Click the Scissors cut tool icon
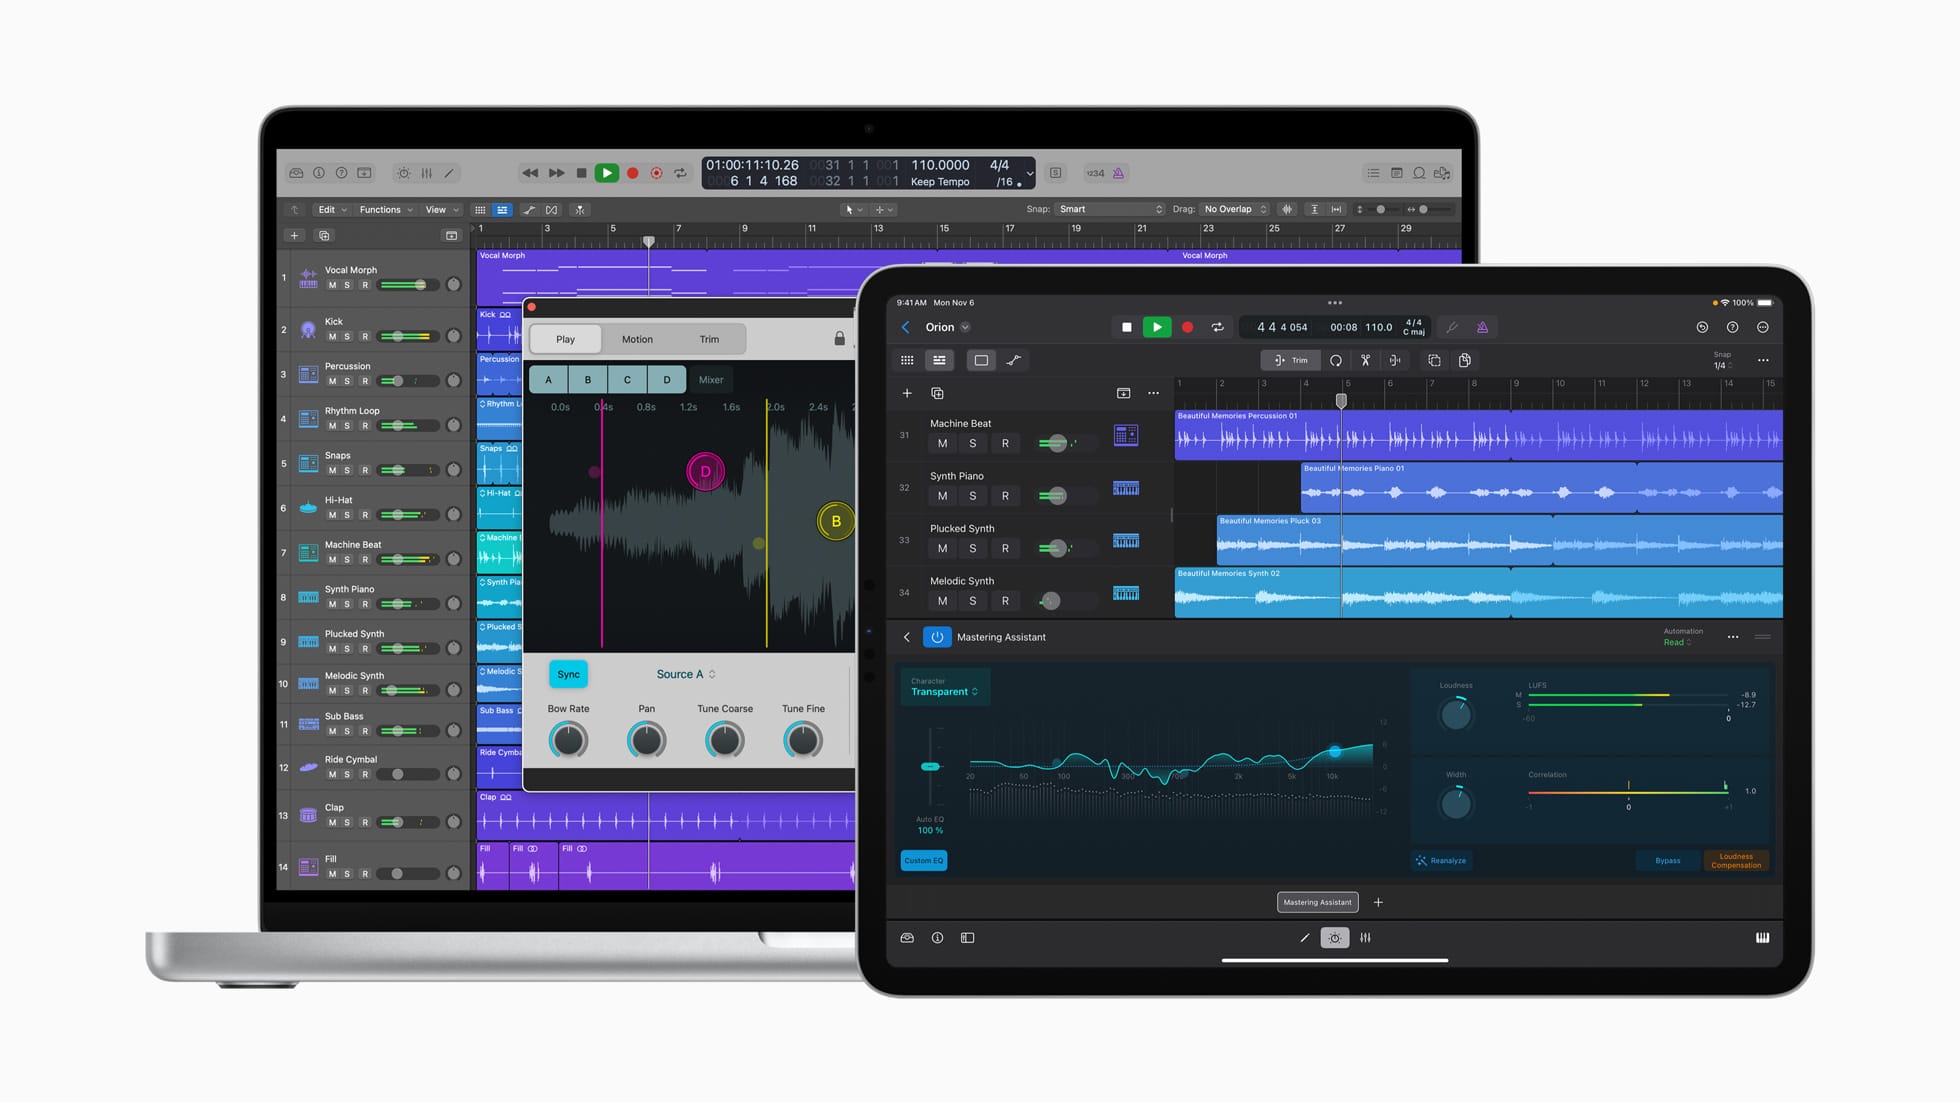Screen dimensions: 1960x1102 point(1364,361)
